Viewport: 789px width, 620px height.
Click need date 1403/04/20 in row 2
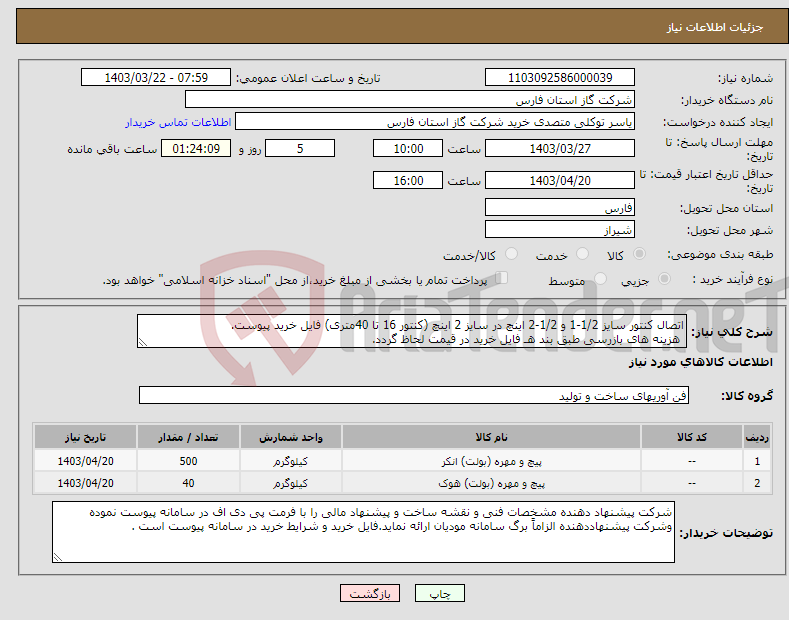point(86,483)
